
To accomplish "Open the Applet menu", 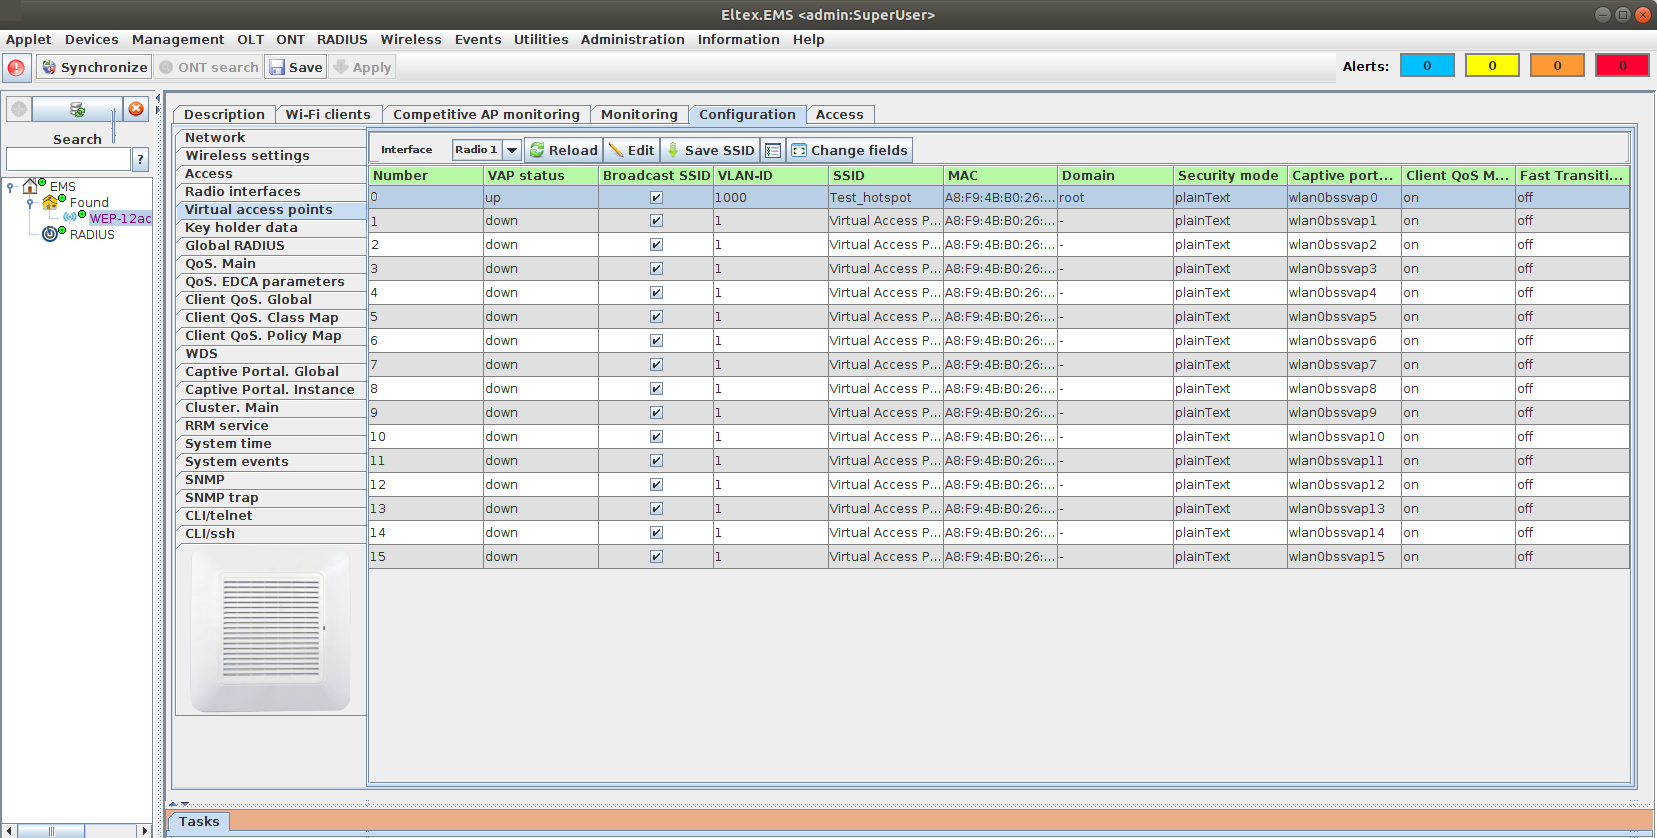I will (x=28, y=40).
